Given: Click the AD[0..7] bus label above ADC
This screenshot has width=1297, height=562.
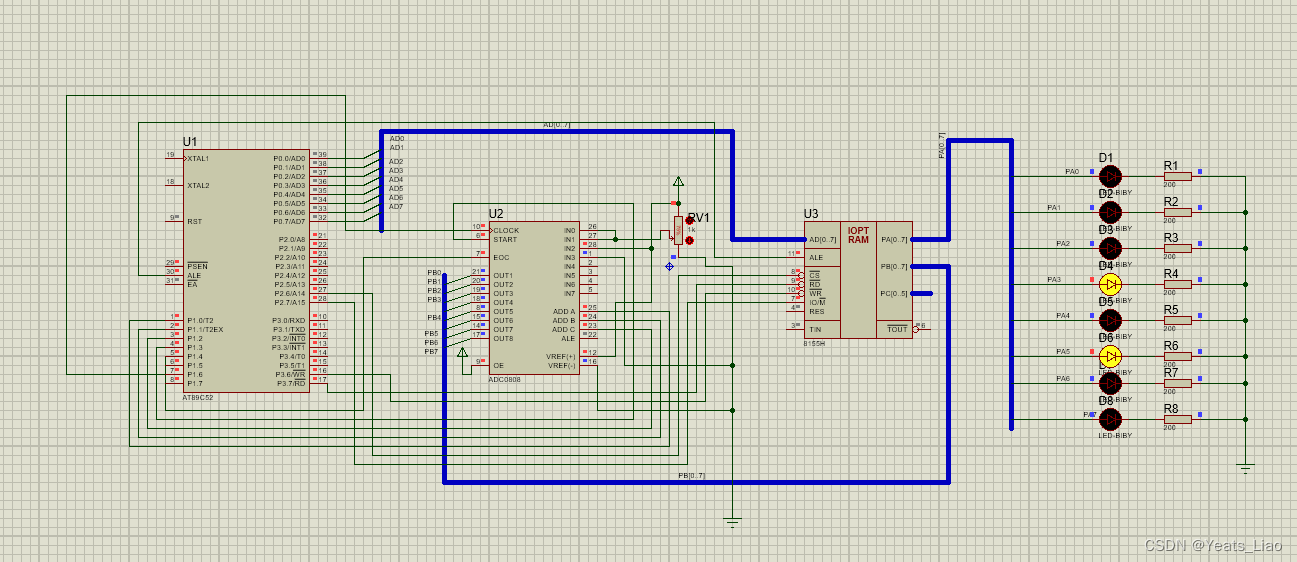Looking at the screenshot, I should click(x=557, y=125).
